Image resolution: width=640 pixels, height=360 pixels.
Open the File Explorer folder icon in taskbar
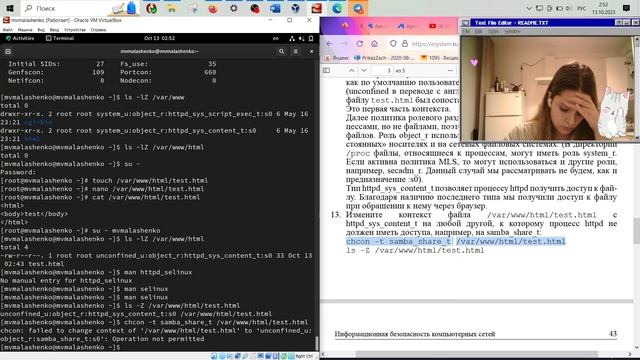pos(171,8)
